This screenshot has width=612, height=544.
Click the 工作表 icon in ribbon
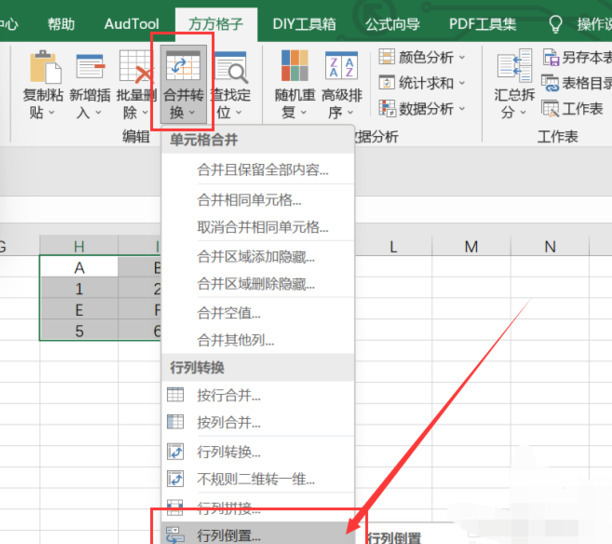(550, 108)
